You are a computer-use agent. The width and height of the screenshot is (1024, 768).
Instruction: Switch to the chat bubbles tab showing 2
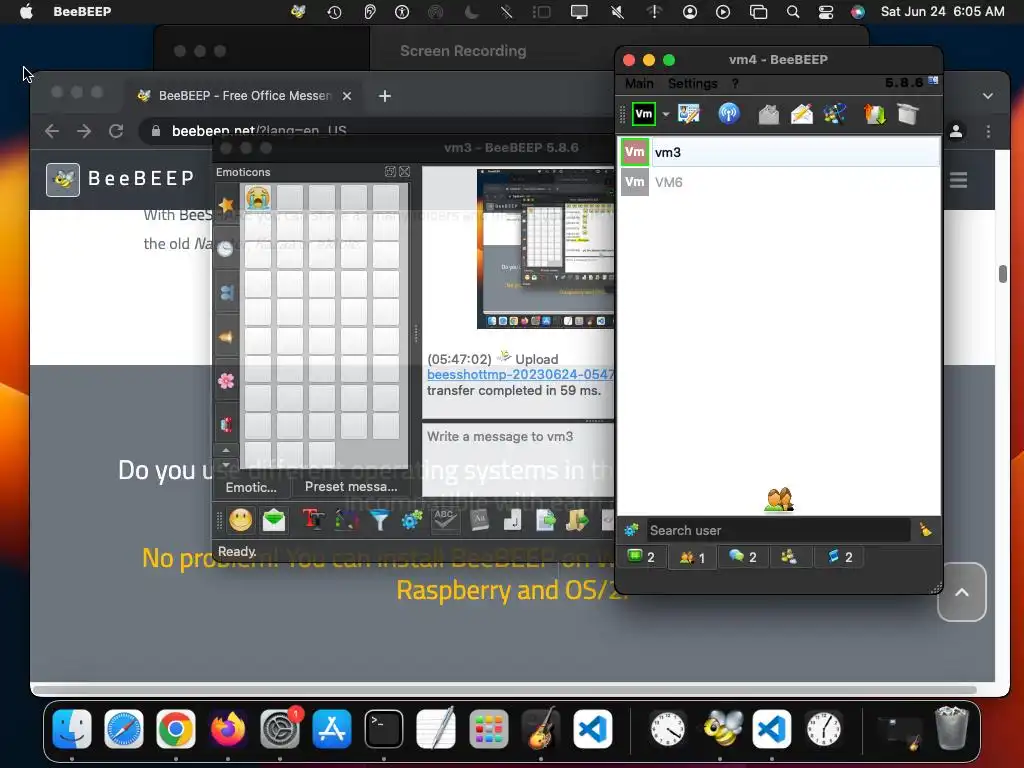[743, 557]
